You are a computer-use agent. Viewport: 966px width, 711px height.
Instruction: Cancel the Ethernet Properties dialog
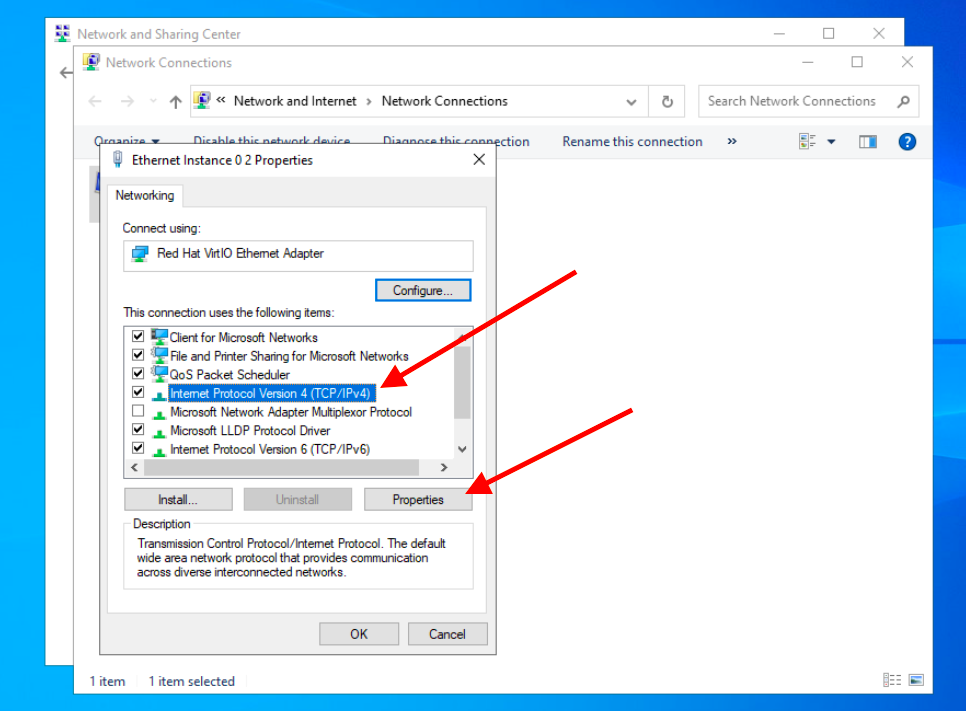point(447,634)
